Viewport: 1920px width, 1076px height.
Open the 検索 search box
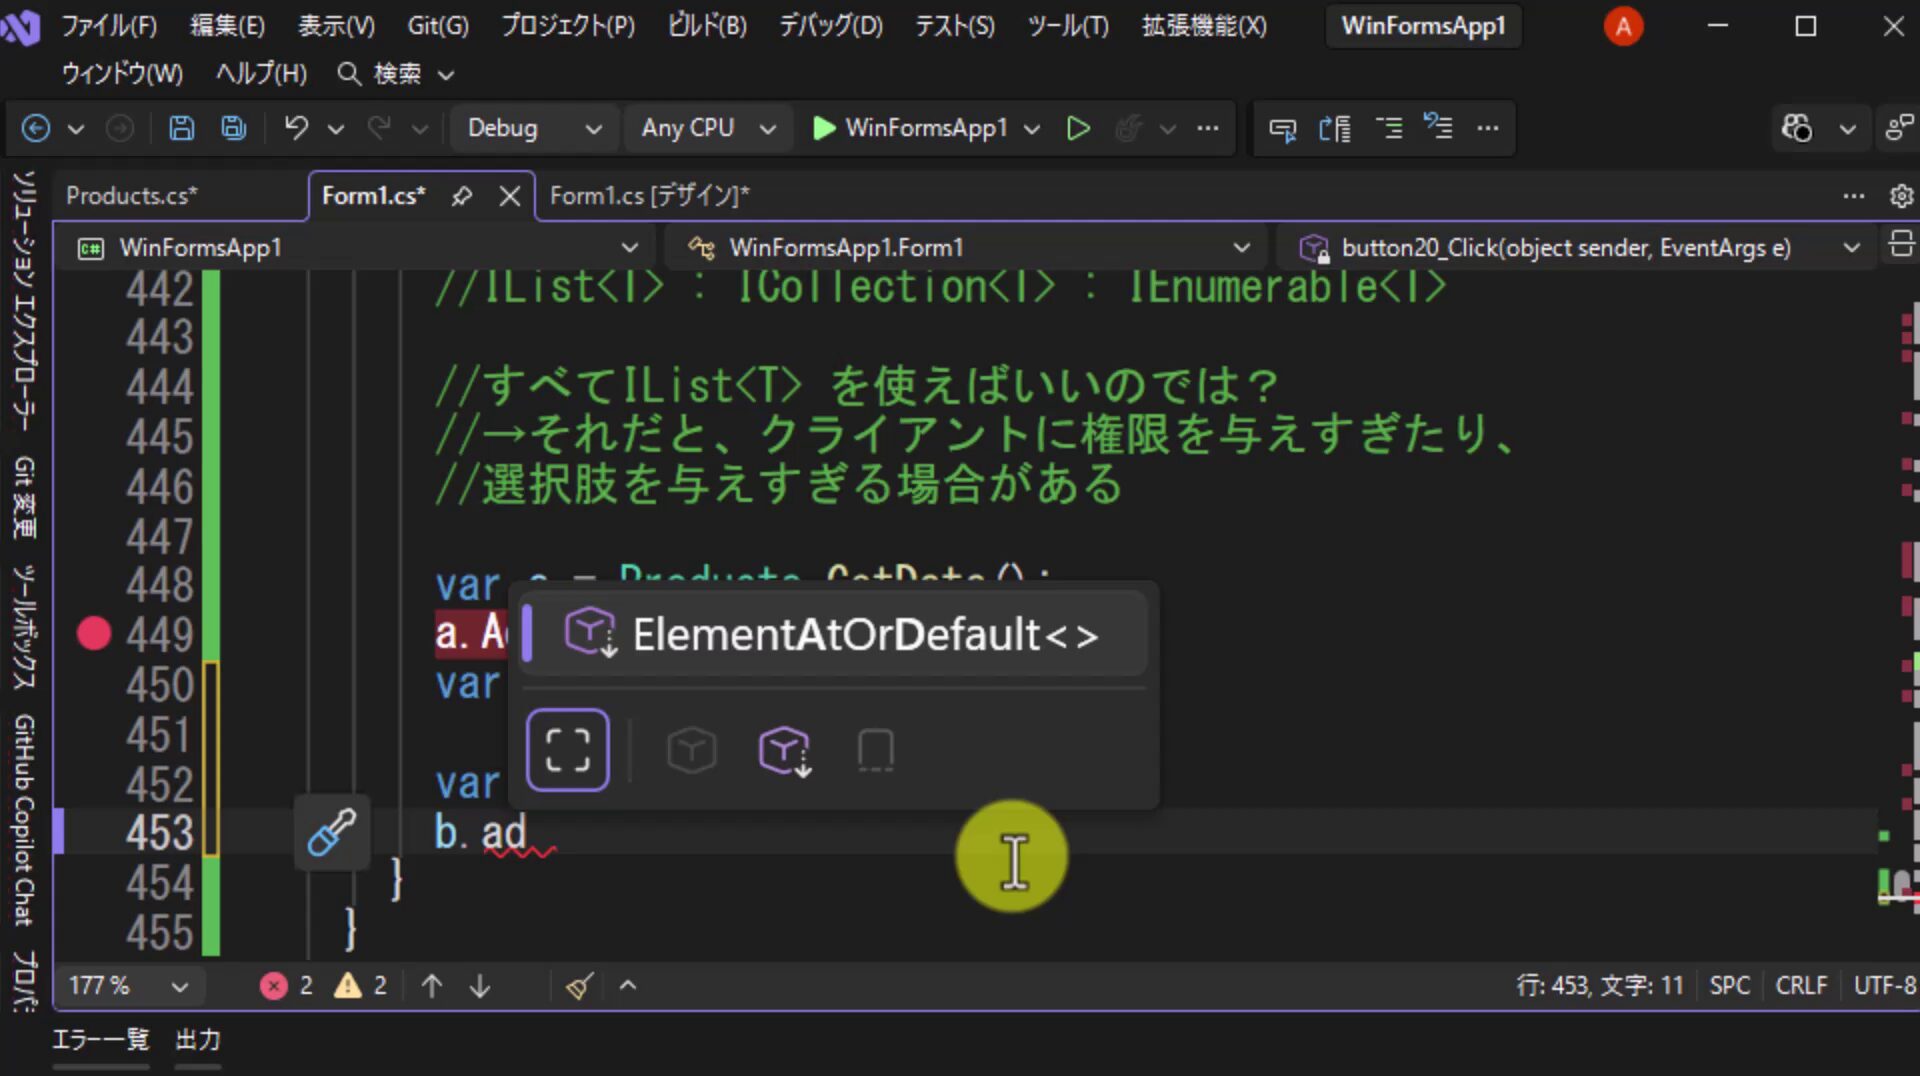click(396, 73)
